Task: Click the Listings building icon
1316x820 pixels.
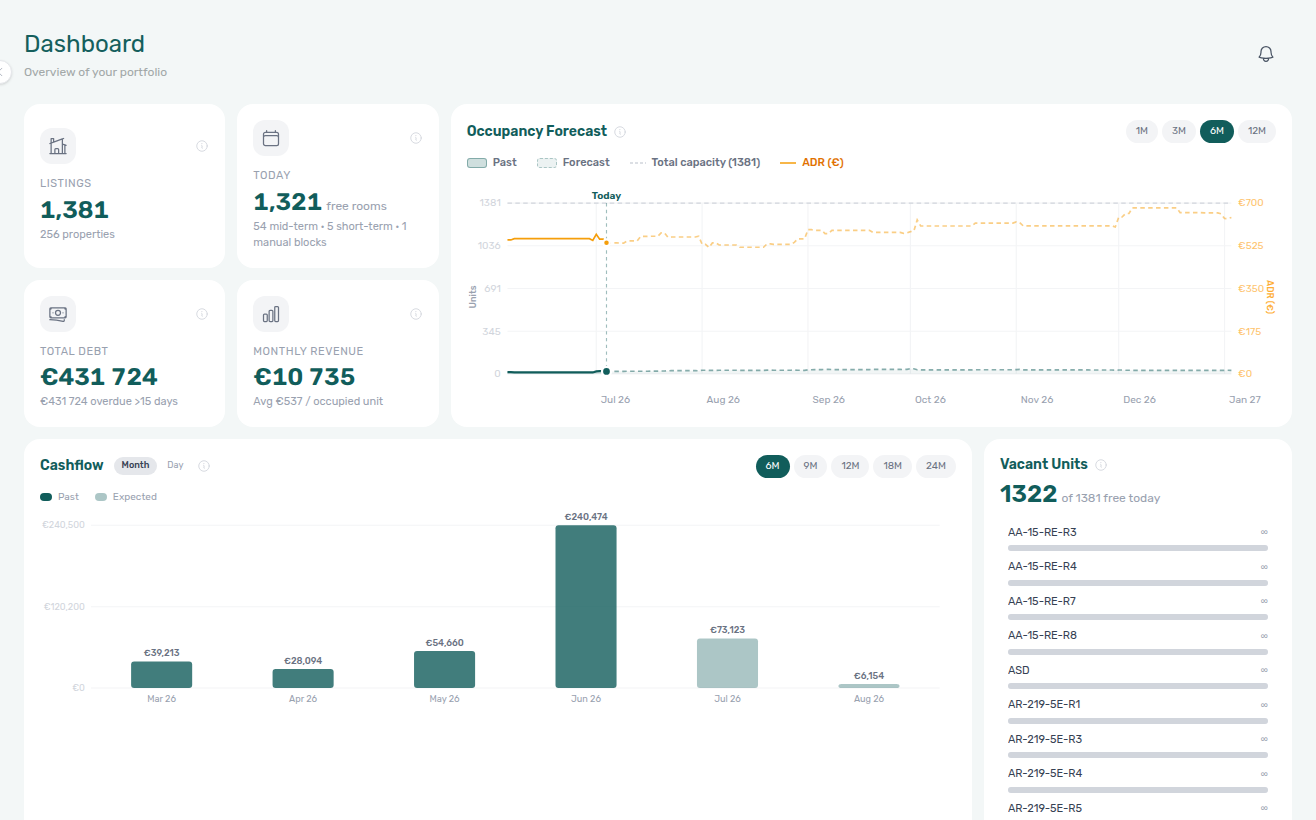Action: 58,146
